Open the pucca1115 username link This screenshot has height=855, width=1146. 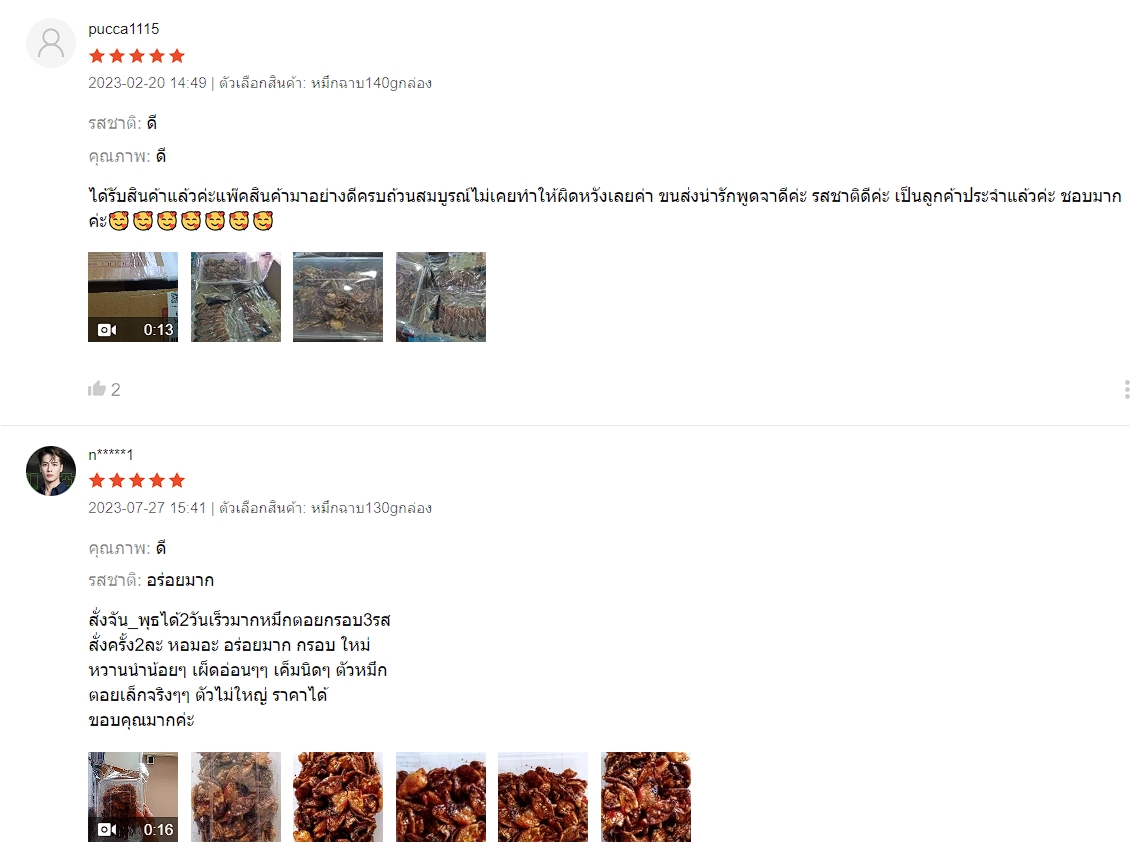[124, 29]
